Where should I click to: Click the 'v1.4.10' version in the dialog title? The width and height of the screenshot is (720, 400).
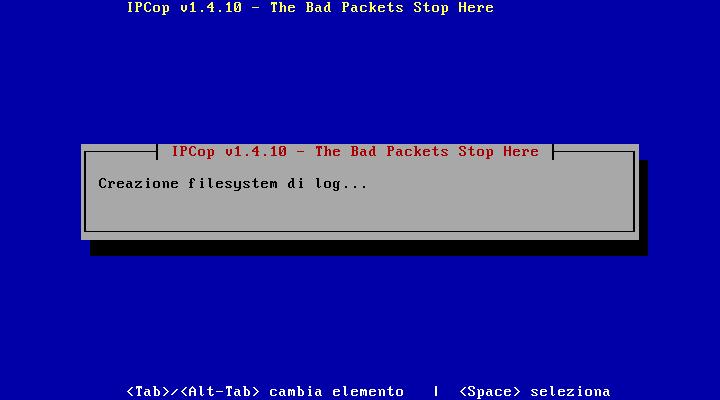(256, 152)
